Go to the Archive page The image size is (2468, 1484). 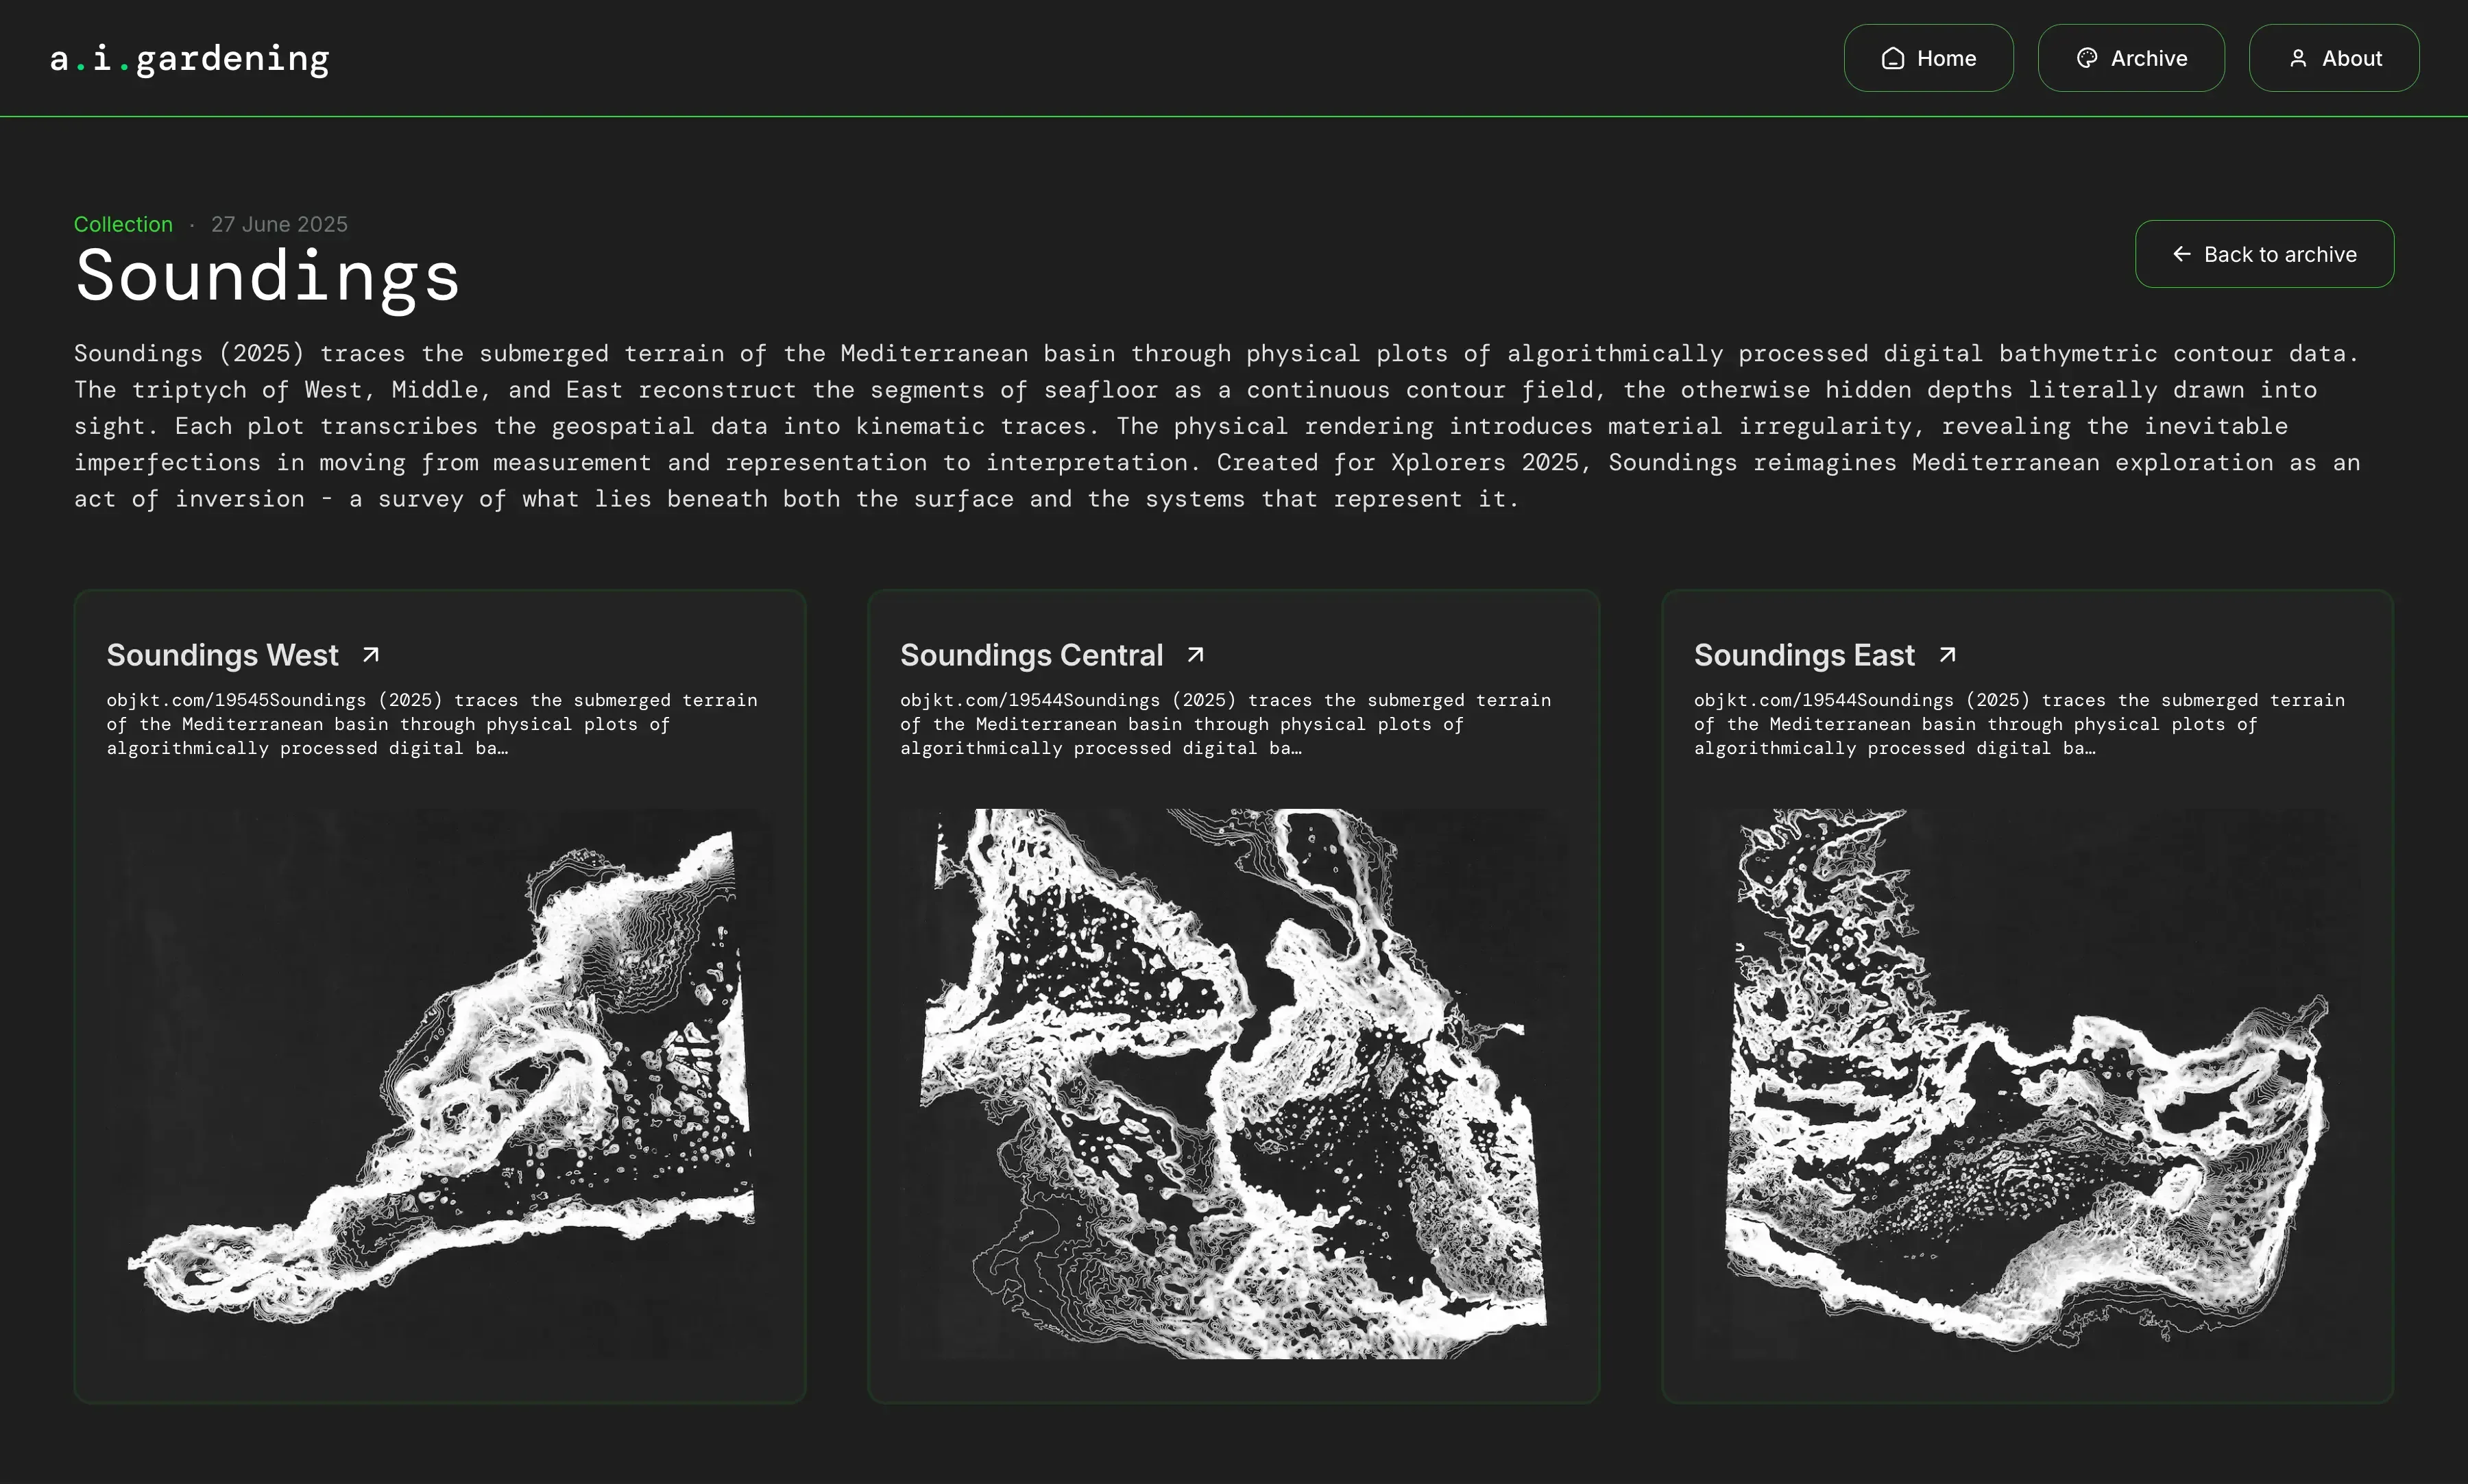(2131, 58)
